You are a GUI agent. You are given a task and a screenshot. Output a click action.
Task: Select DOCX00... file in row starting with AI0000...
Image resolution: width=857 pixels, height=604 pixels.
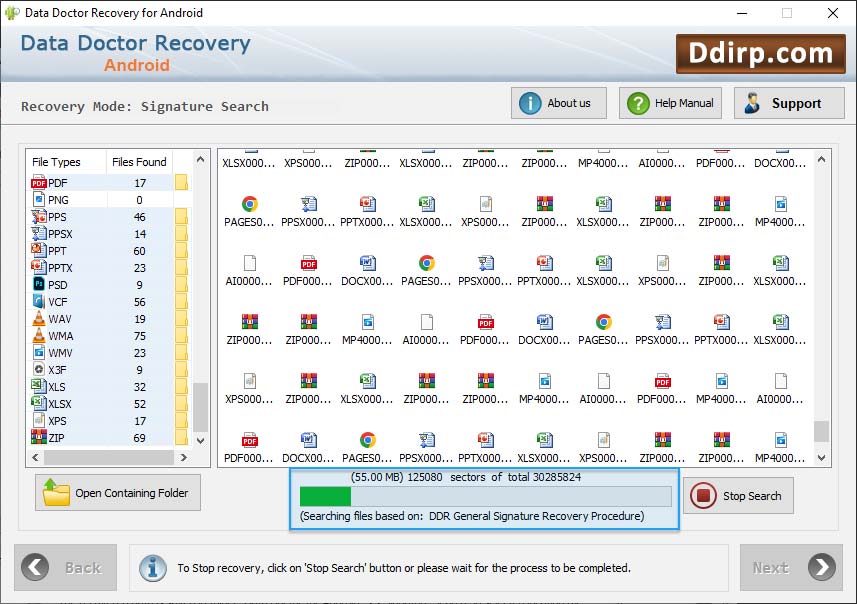pyautogui.click(x=367, y=269)
